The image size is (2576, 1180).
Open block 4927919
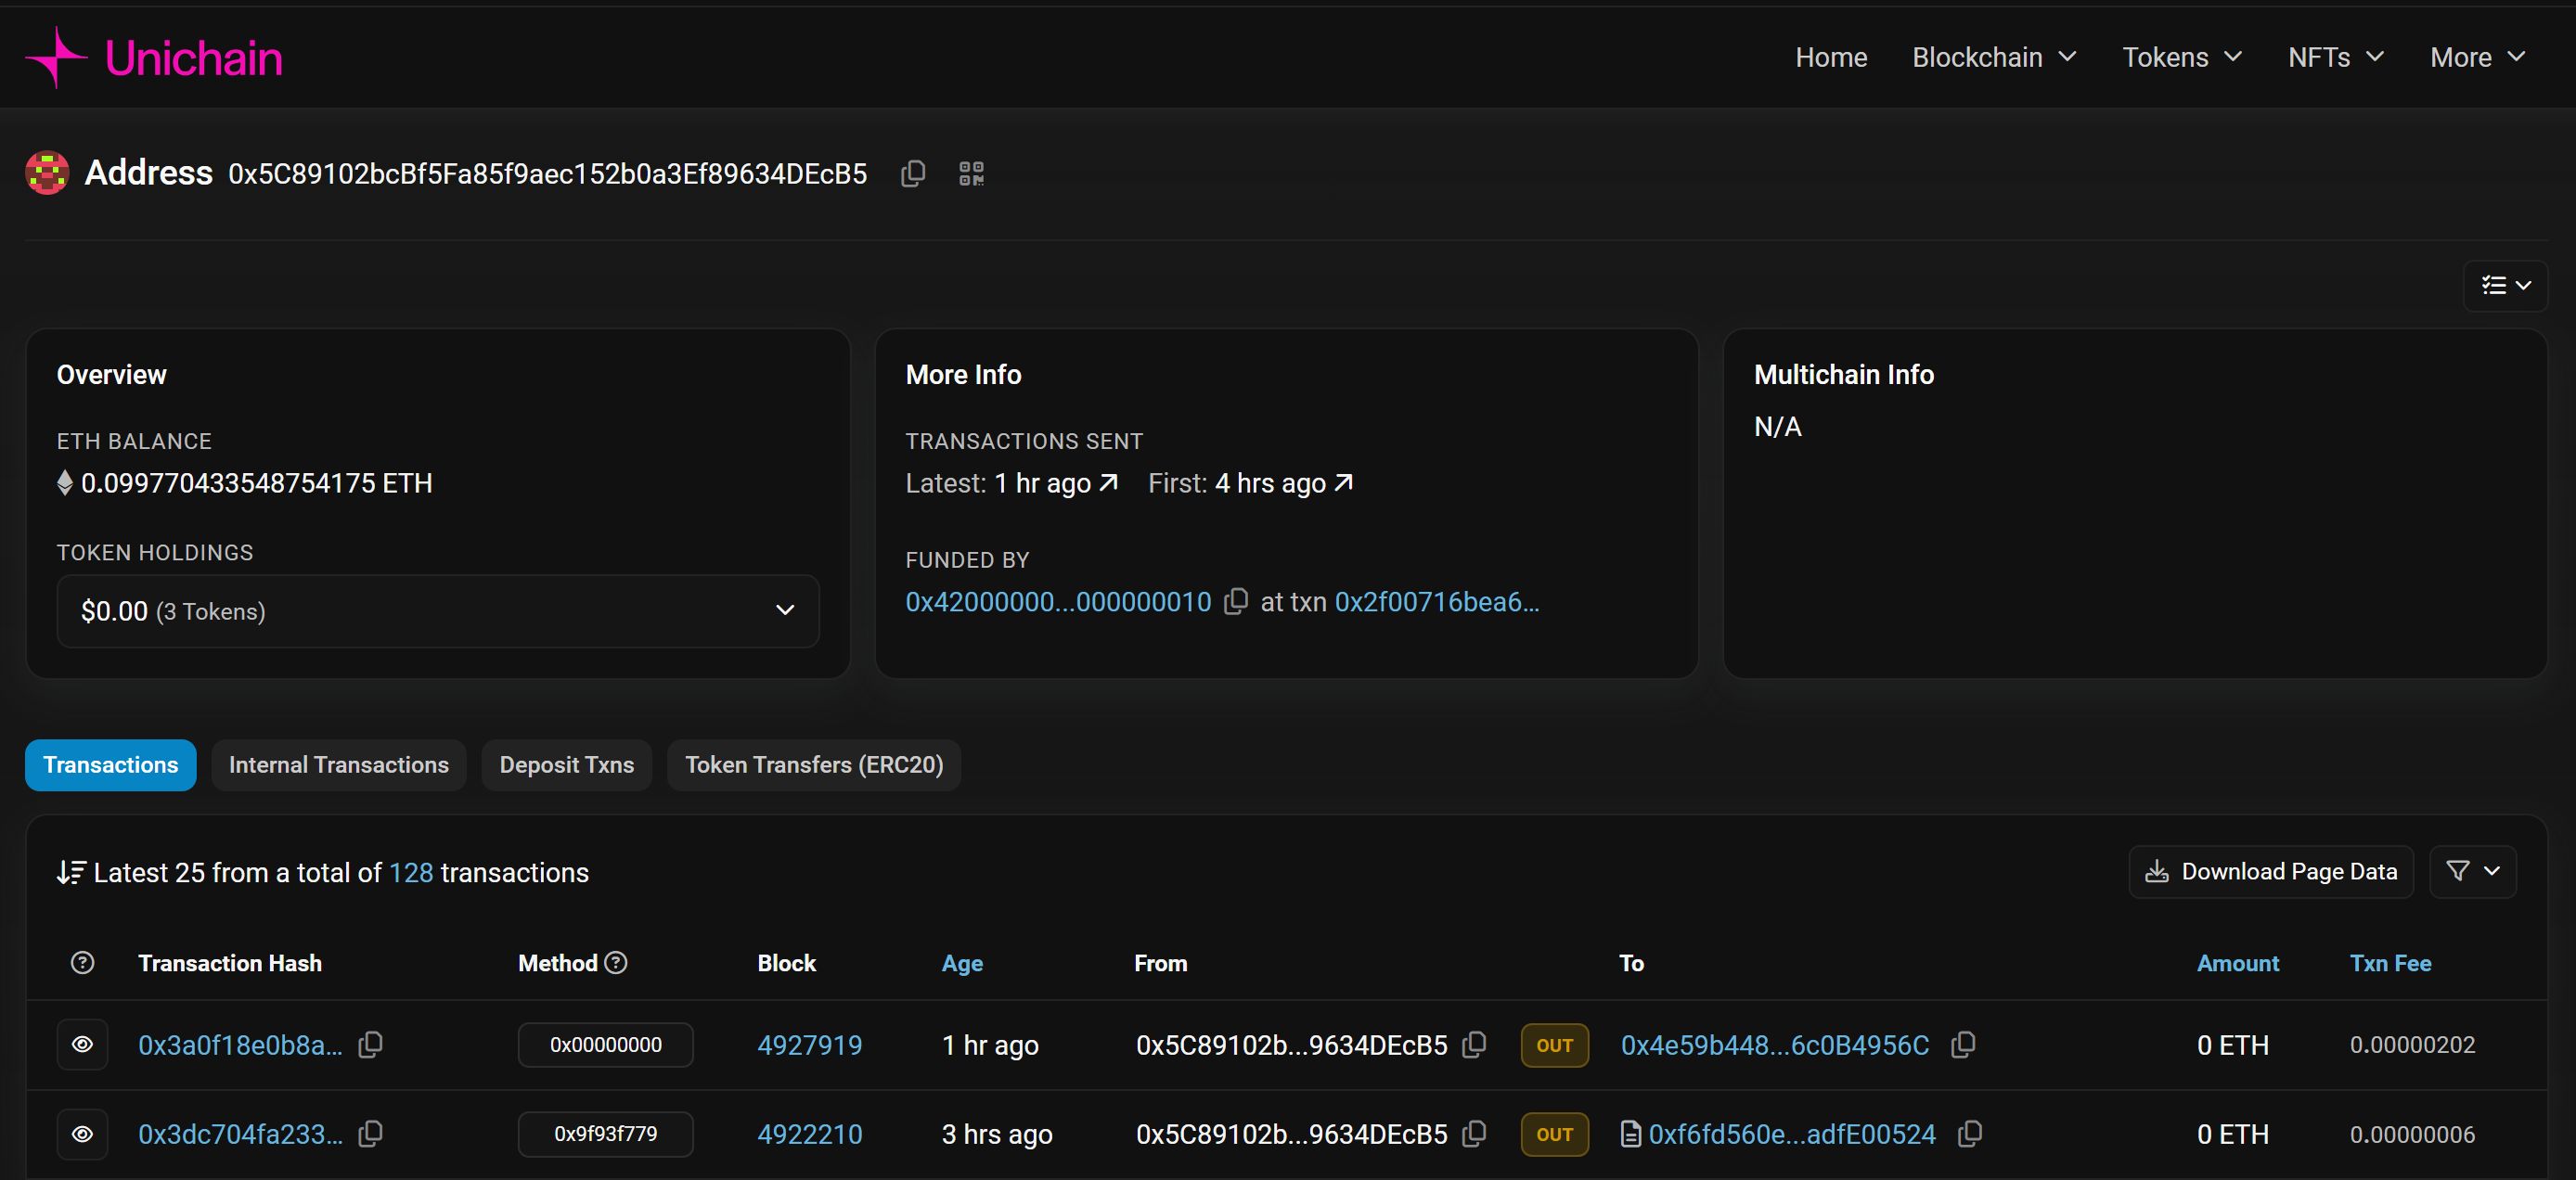(810, 1045)
